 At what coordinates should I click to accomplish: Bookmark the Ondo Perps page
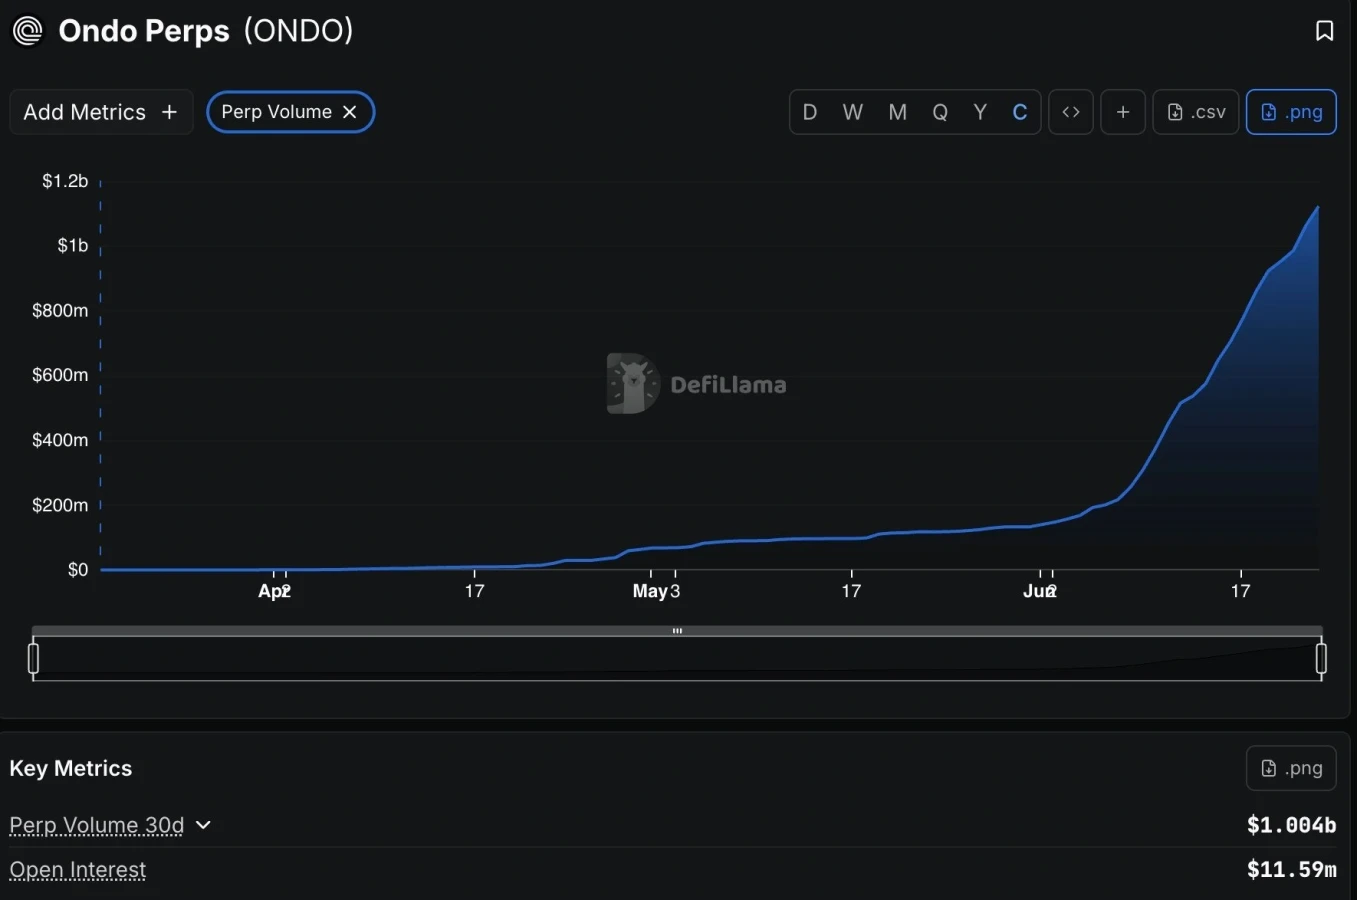[x=1324, y=31]
